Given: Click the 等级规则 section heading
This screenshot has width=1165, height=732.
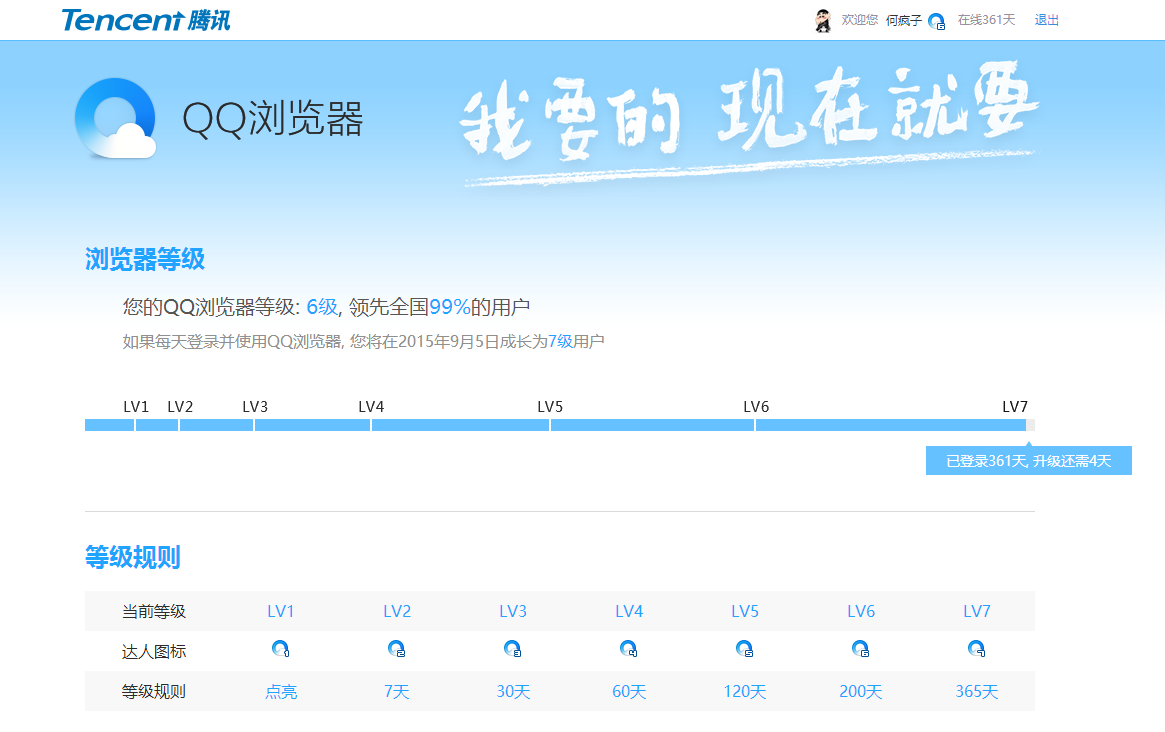Looking at the screenshot, I should tap(133, 557).
